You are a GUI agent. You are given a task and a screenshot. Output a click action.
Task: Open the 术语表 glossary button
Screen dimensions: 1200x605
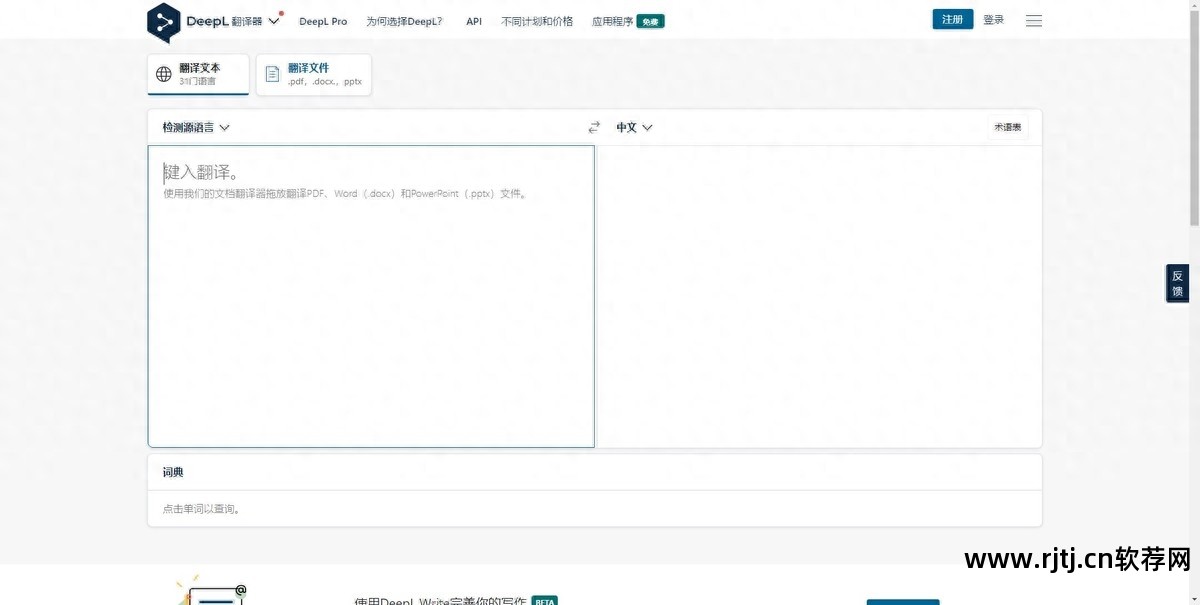[x=1007, y=127]
